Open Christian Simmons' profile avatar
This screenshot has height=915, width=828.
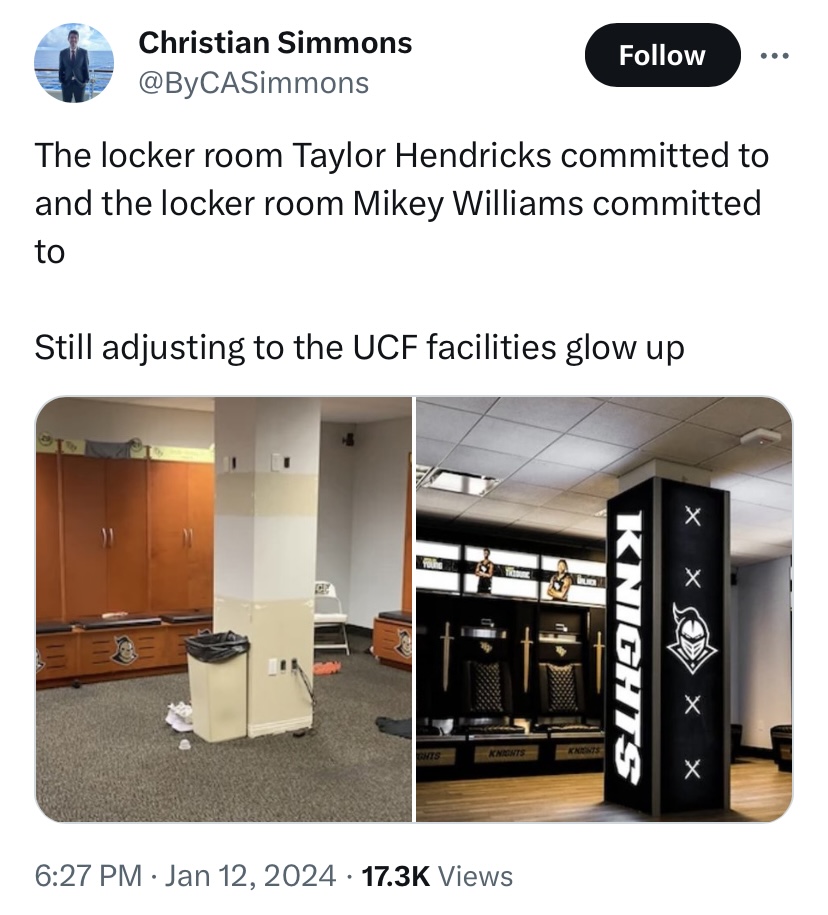74,62
